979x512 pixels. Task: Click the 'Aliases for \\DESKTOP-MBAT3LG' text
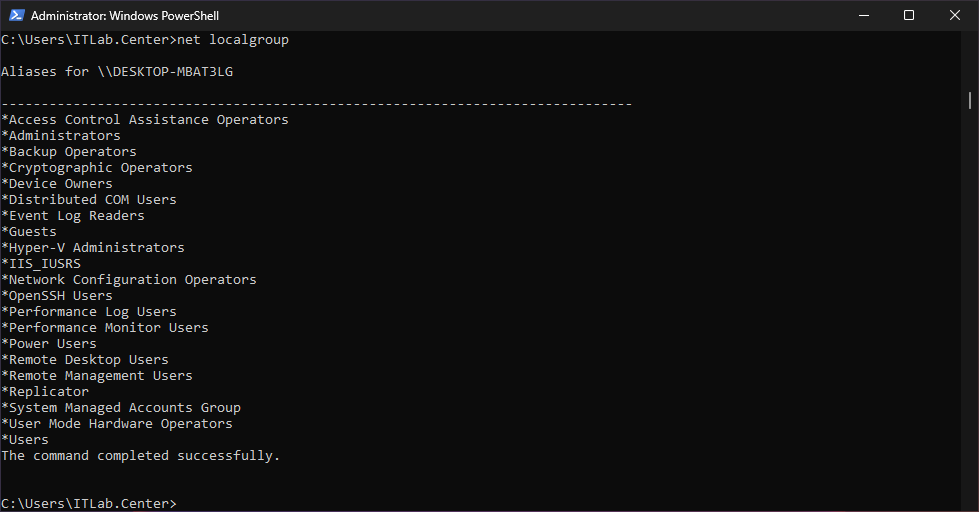(117, 72)
